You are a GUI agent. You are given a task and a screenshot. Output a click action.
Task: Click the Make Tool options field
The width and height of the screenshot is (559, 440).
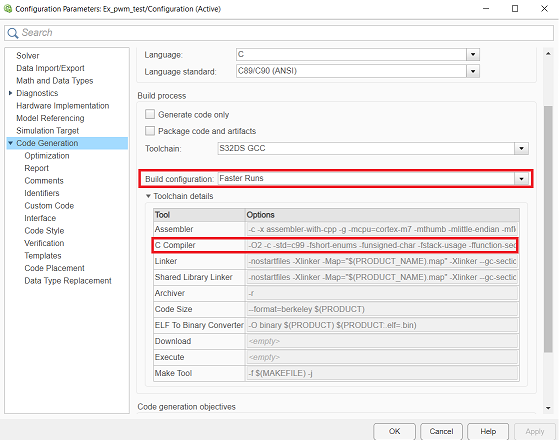click(x=382, y=373)
